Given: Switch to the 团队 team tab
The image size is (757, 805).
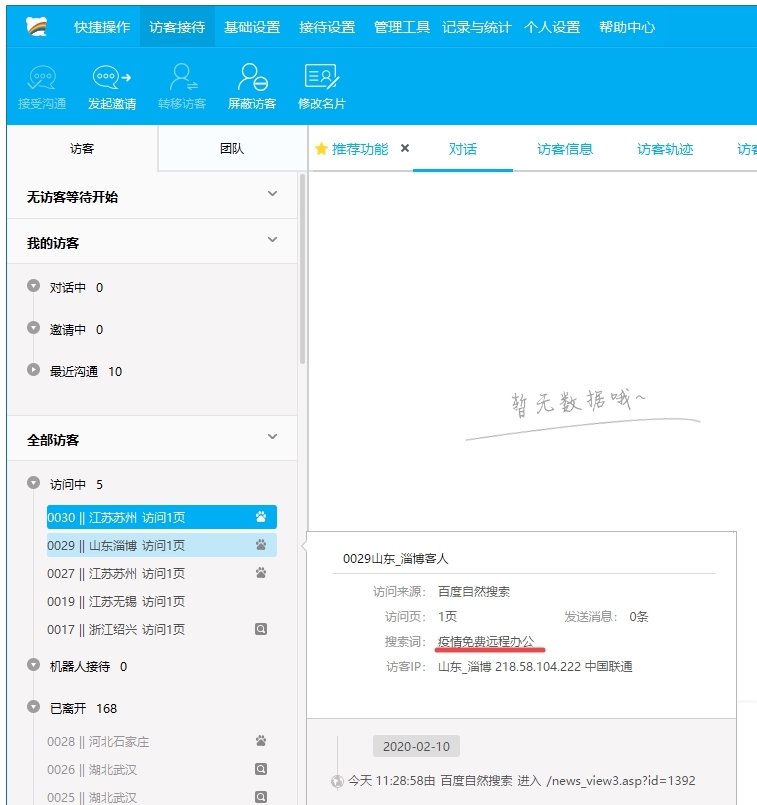Looking at the screenshot, I should pos(231,149).
